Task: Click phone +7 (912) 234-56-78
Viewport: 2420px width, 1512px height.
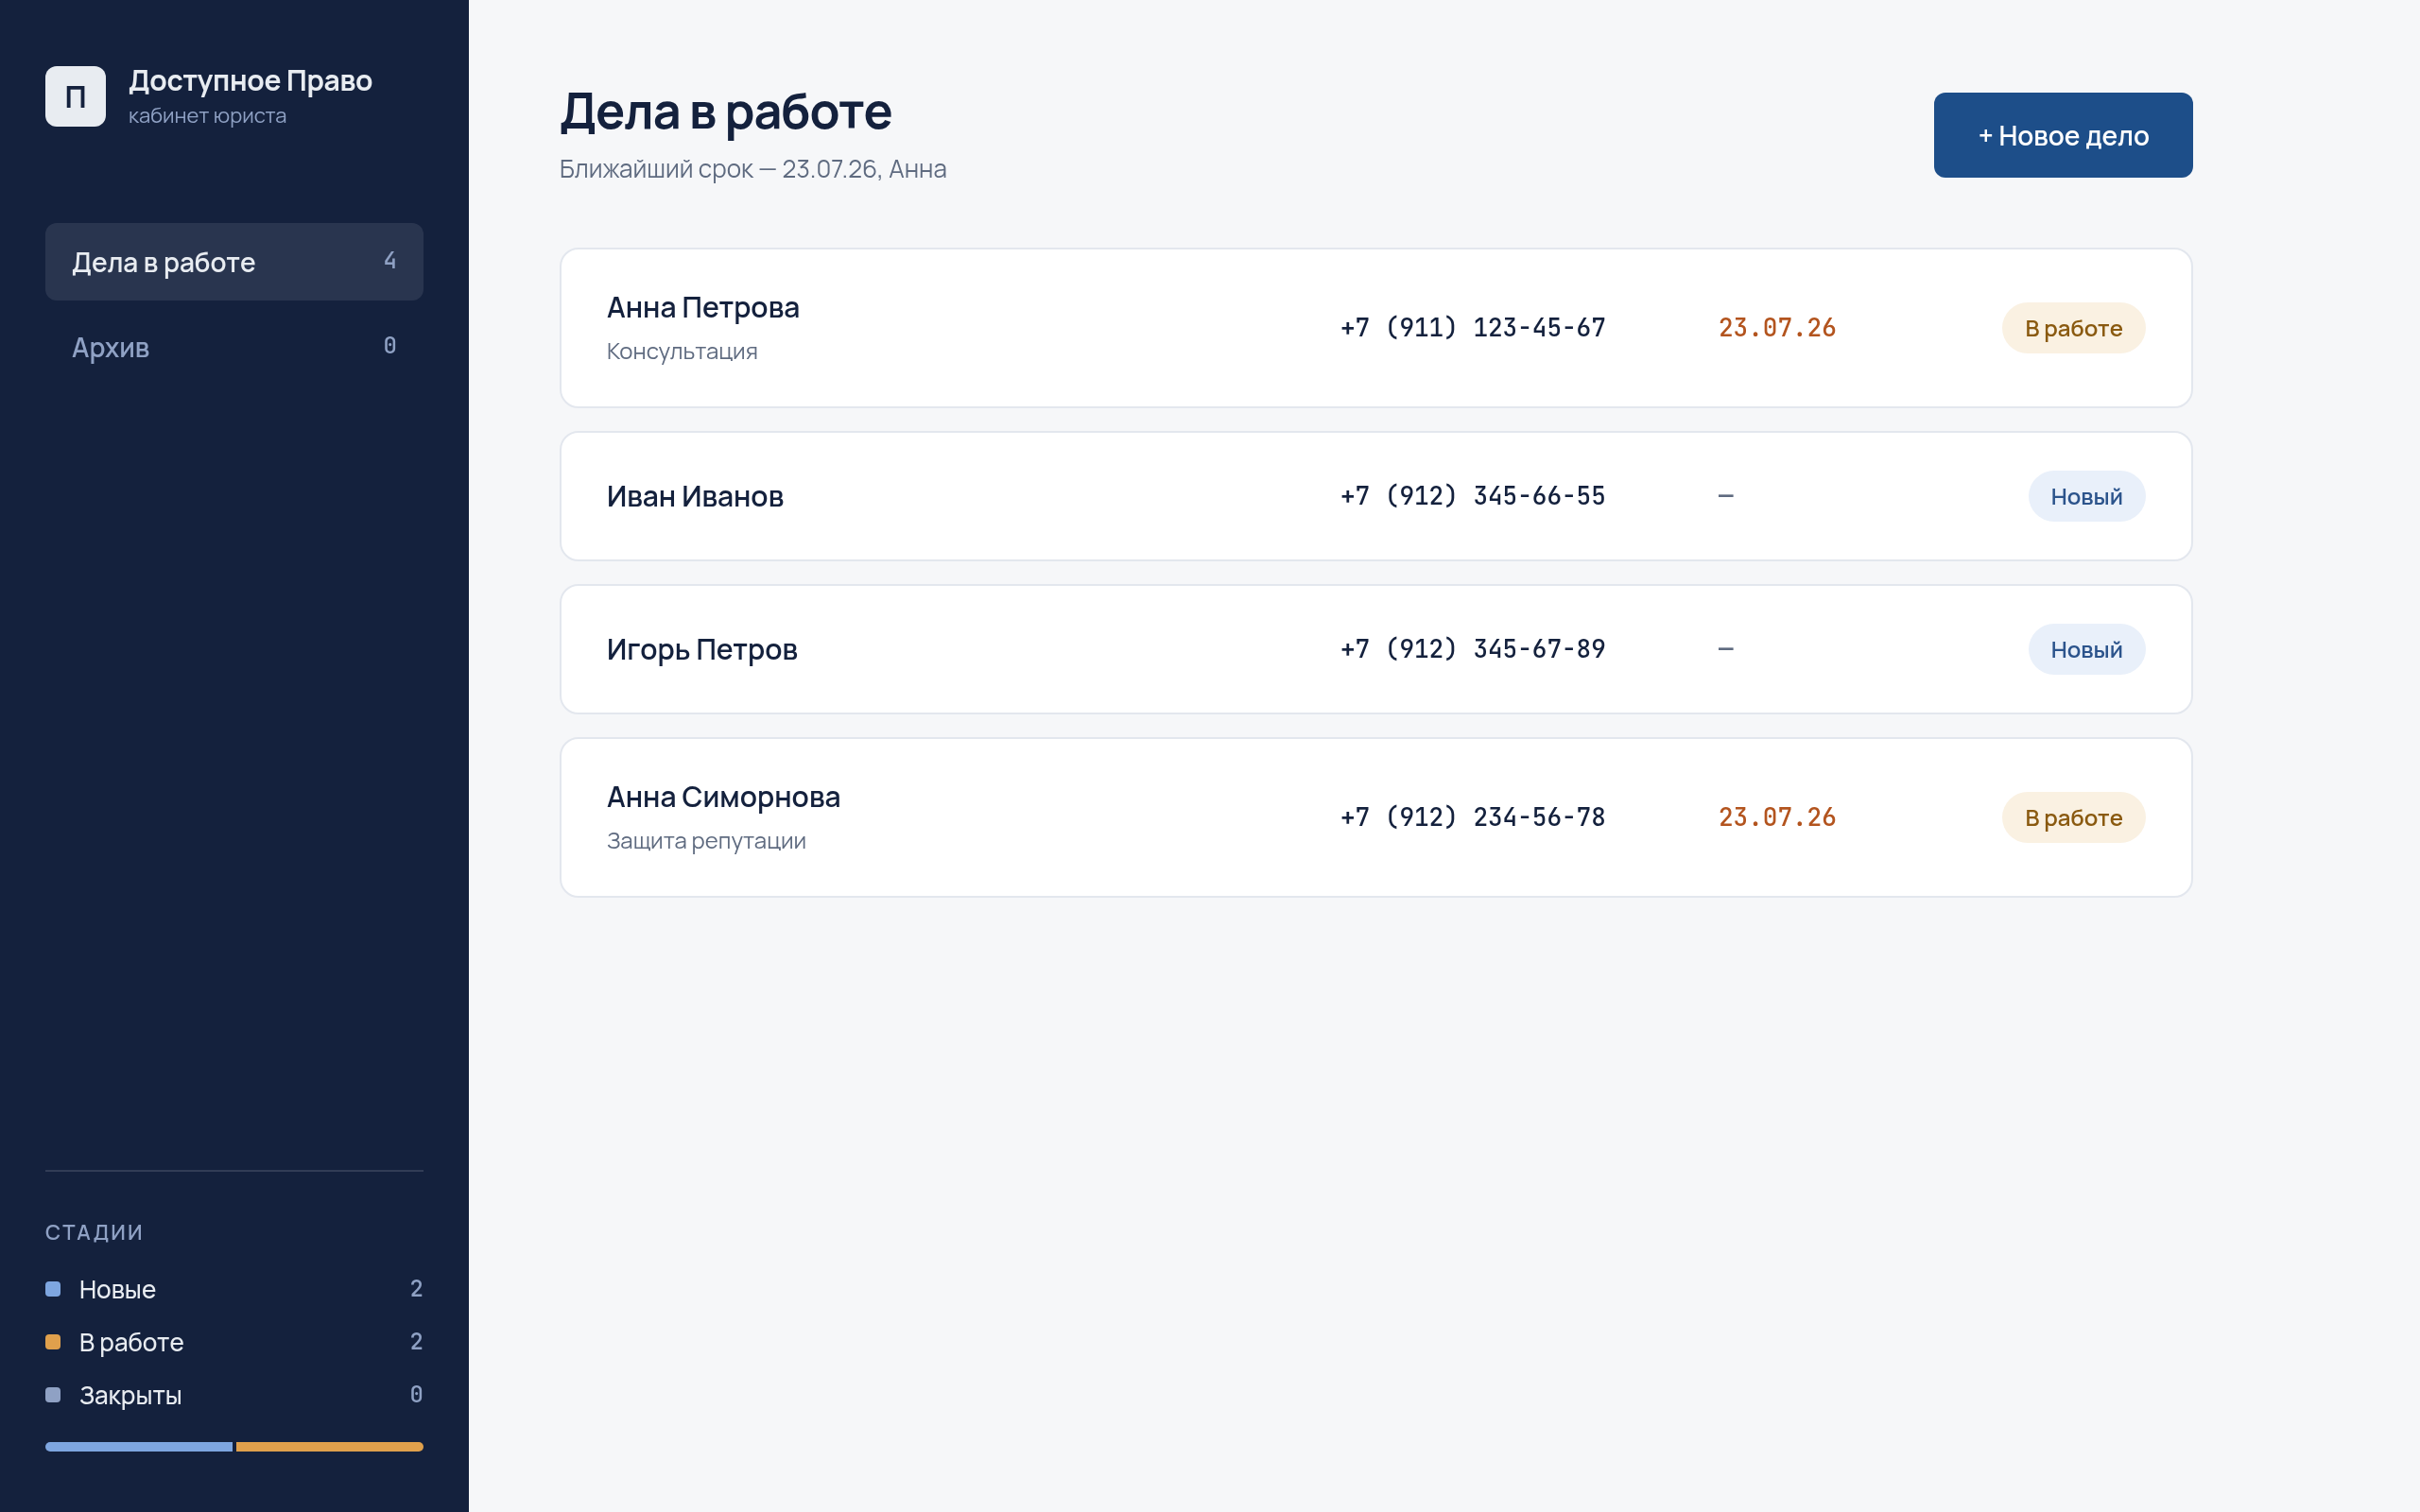Action: pyautogui.click(x=1473, y=817)
